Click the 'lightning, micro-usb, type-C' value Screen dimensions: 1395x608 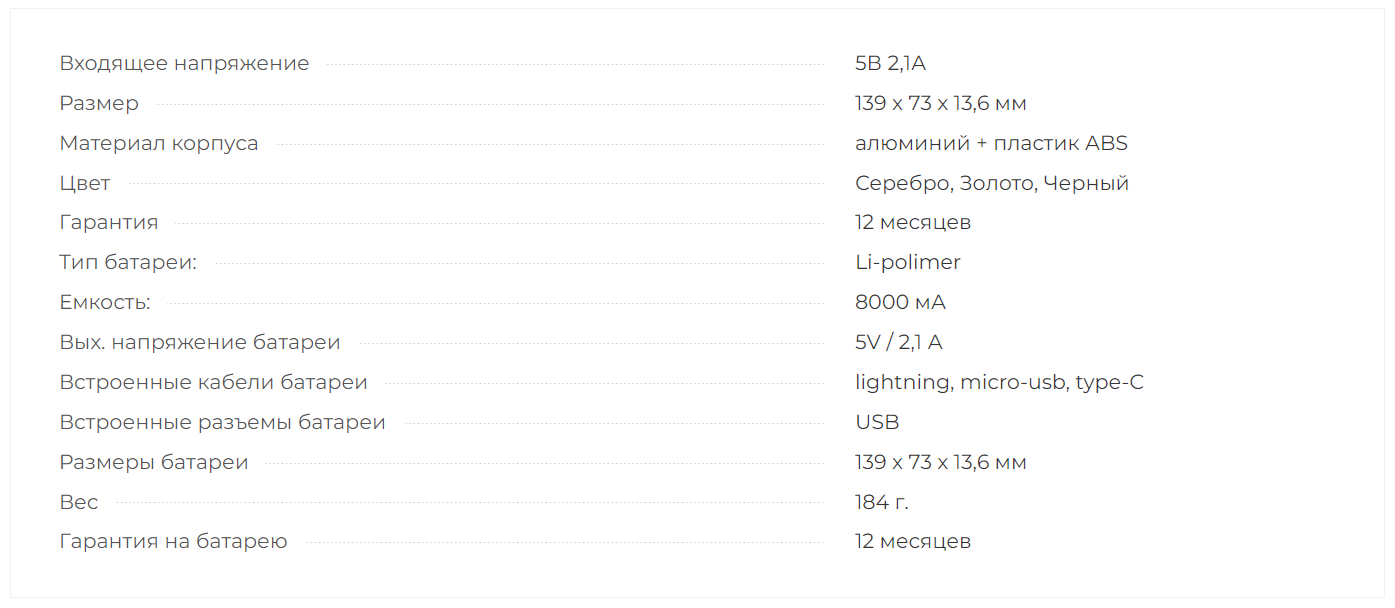tap(999, 382)
